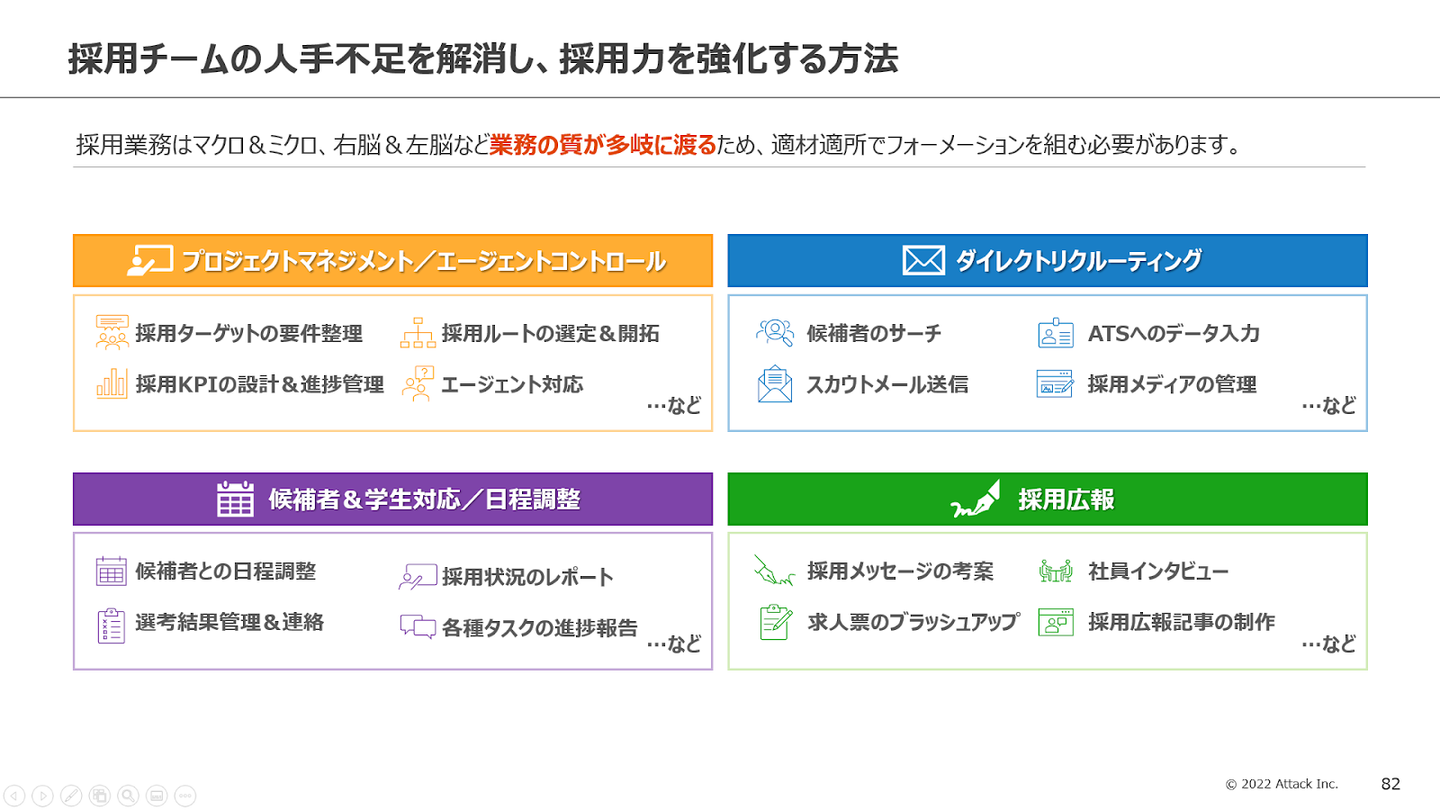This screenshot has height=810, width=1440.
Task: Click the mail icon beside スカウトメール送信
Action: tap(774, 384)
